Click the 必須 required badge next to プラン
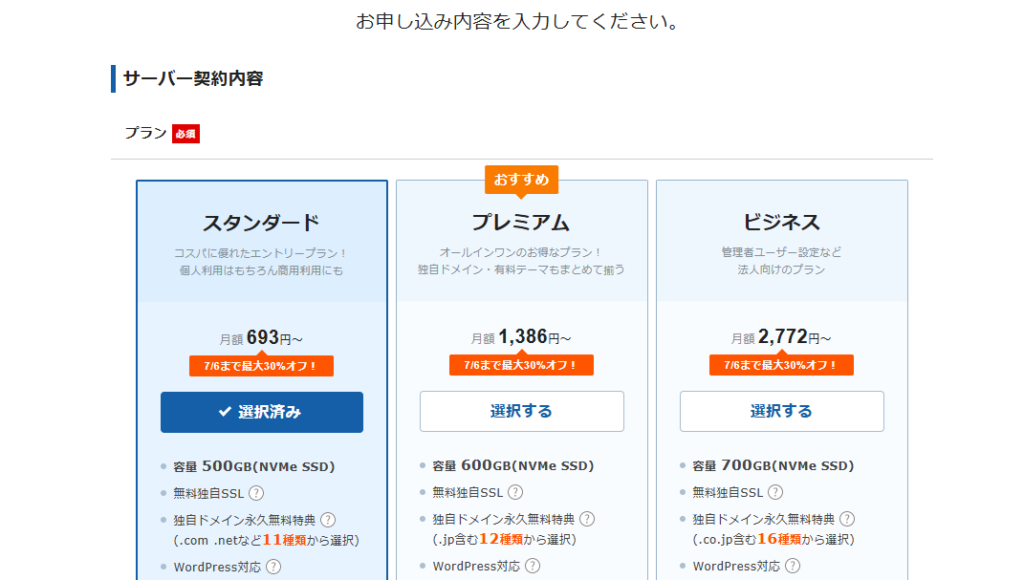This screenshot has height=580, width=1024. 186,134
